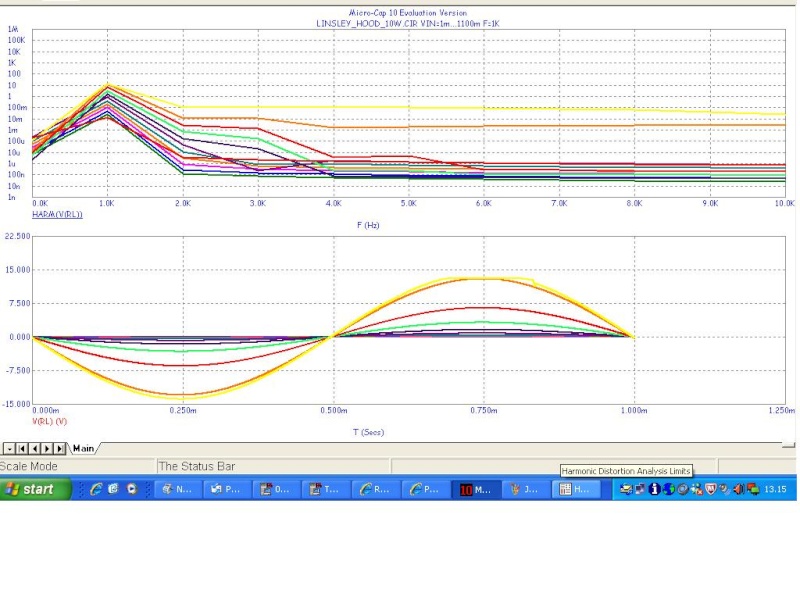Open the page-list dash button beside the tab arrows
The width and height of the screenshot is (800, 600).
tap(9, 448)
